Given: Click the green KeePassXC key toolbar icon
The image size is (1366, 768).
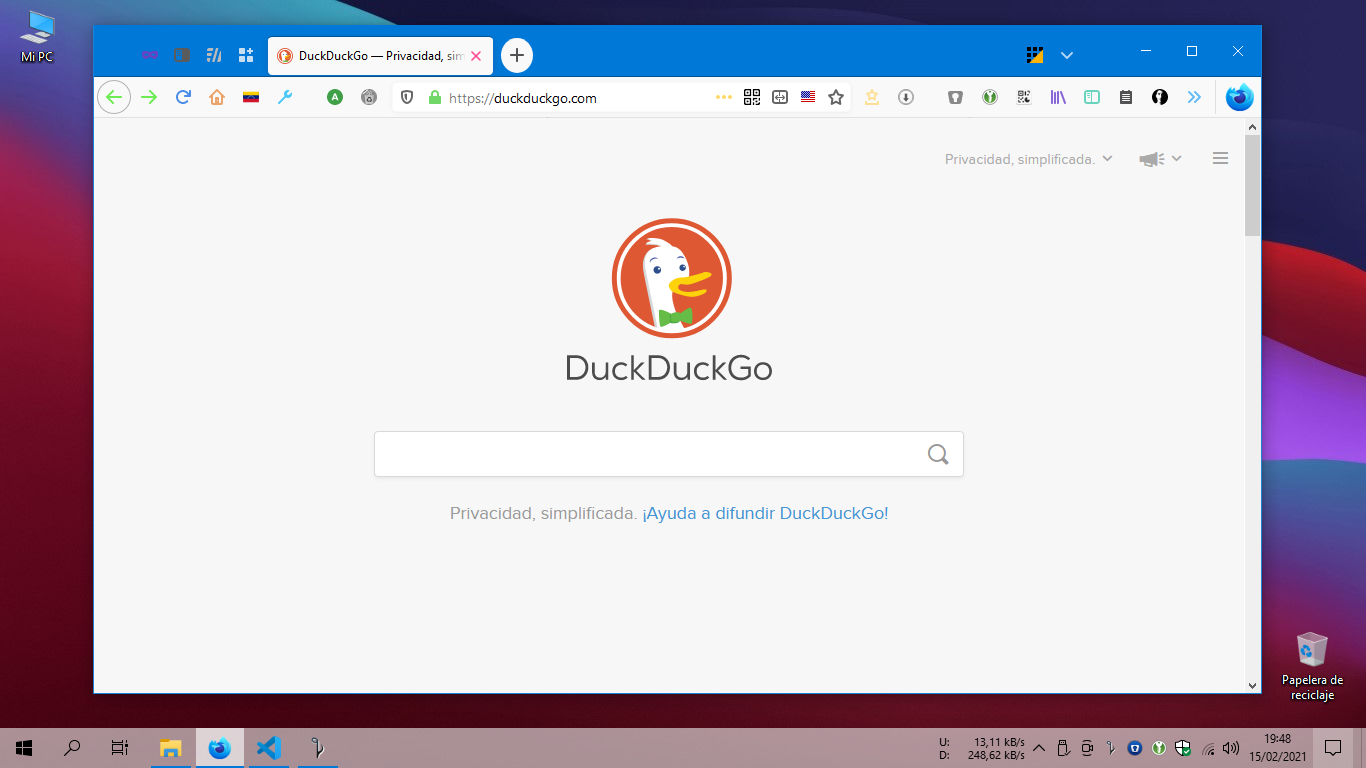Looking at the screenshot, I should (x=990, y=97).
